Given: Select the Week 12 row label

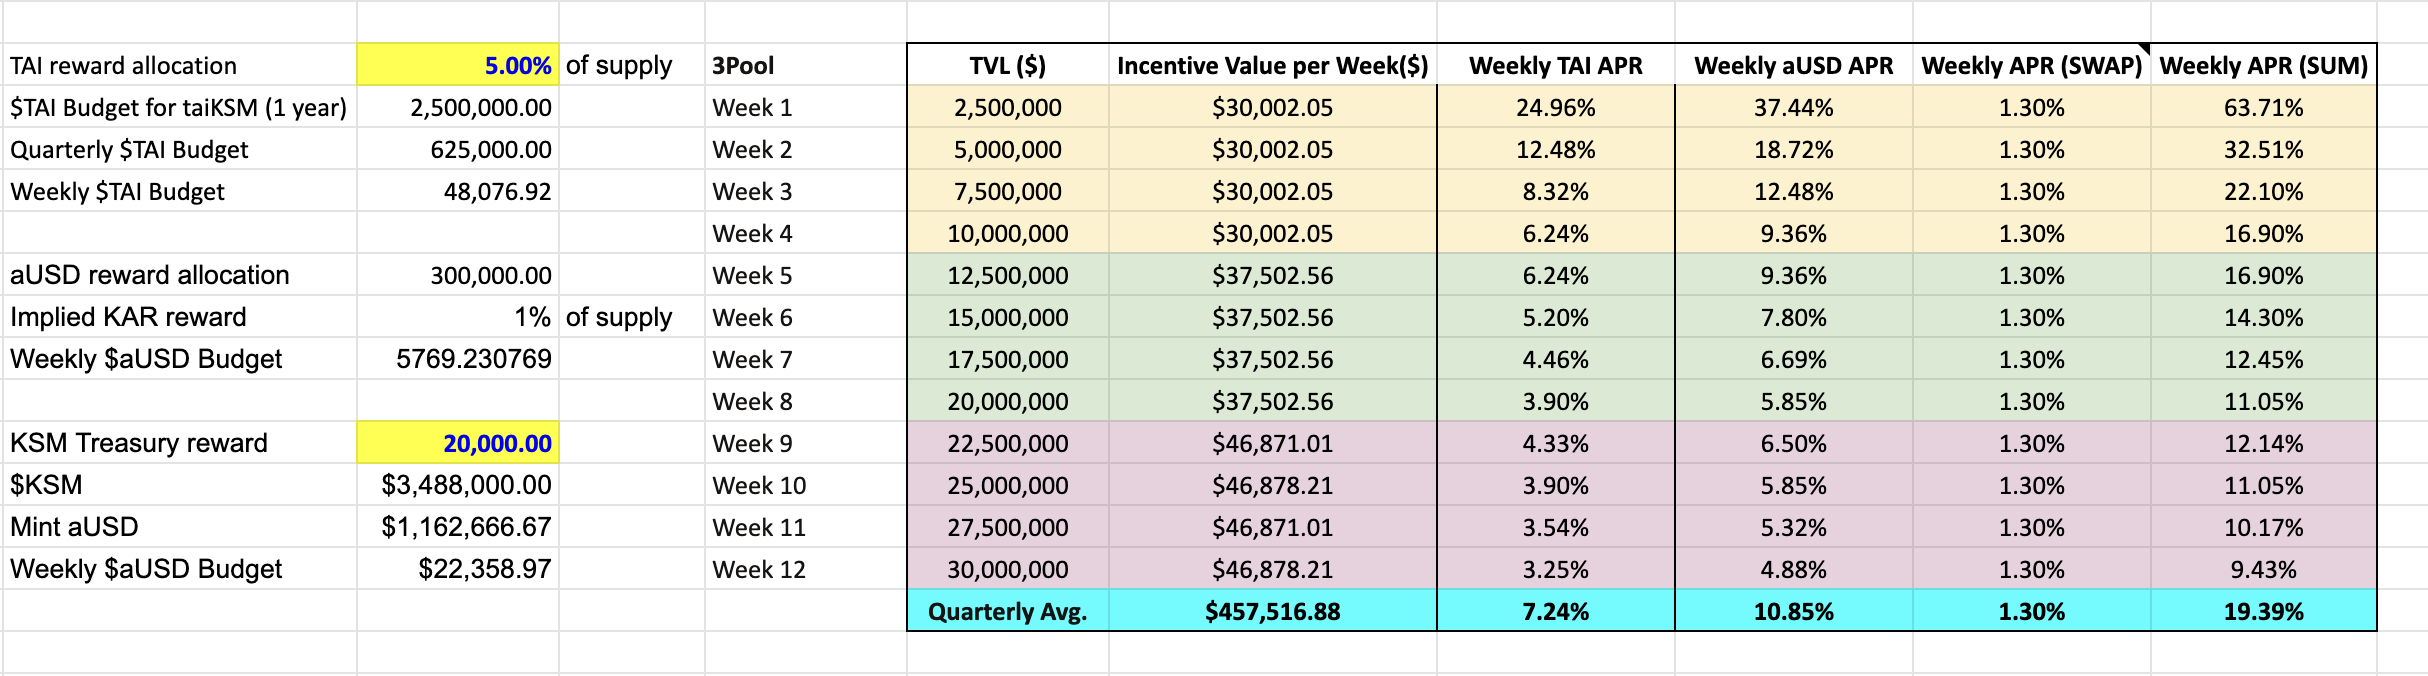Looking at the screenshot, I should pyautogui.click(x=758, y=570).
